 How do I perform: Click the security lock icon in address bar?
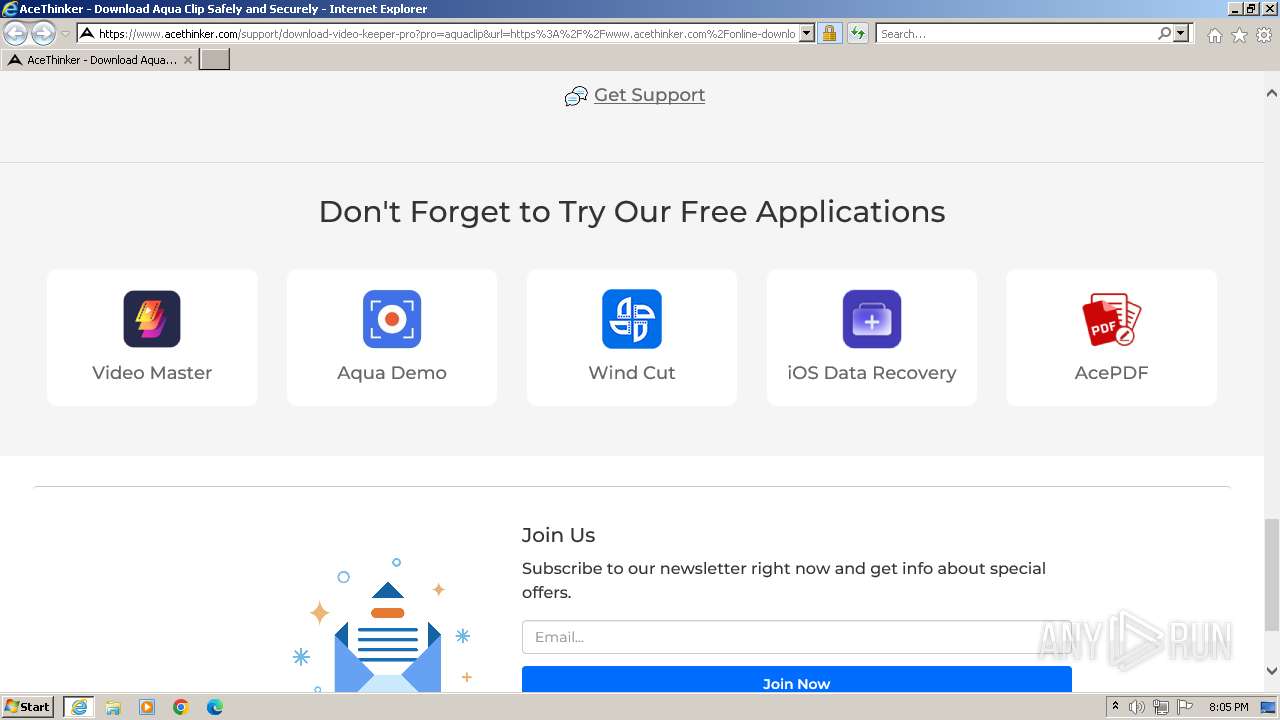[829, 33]
